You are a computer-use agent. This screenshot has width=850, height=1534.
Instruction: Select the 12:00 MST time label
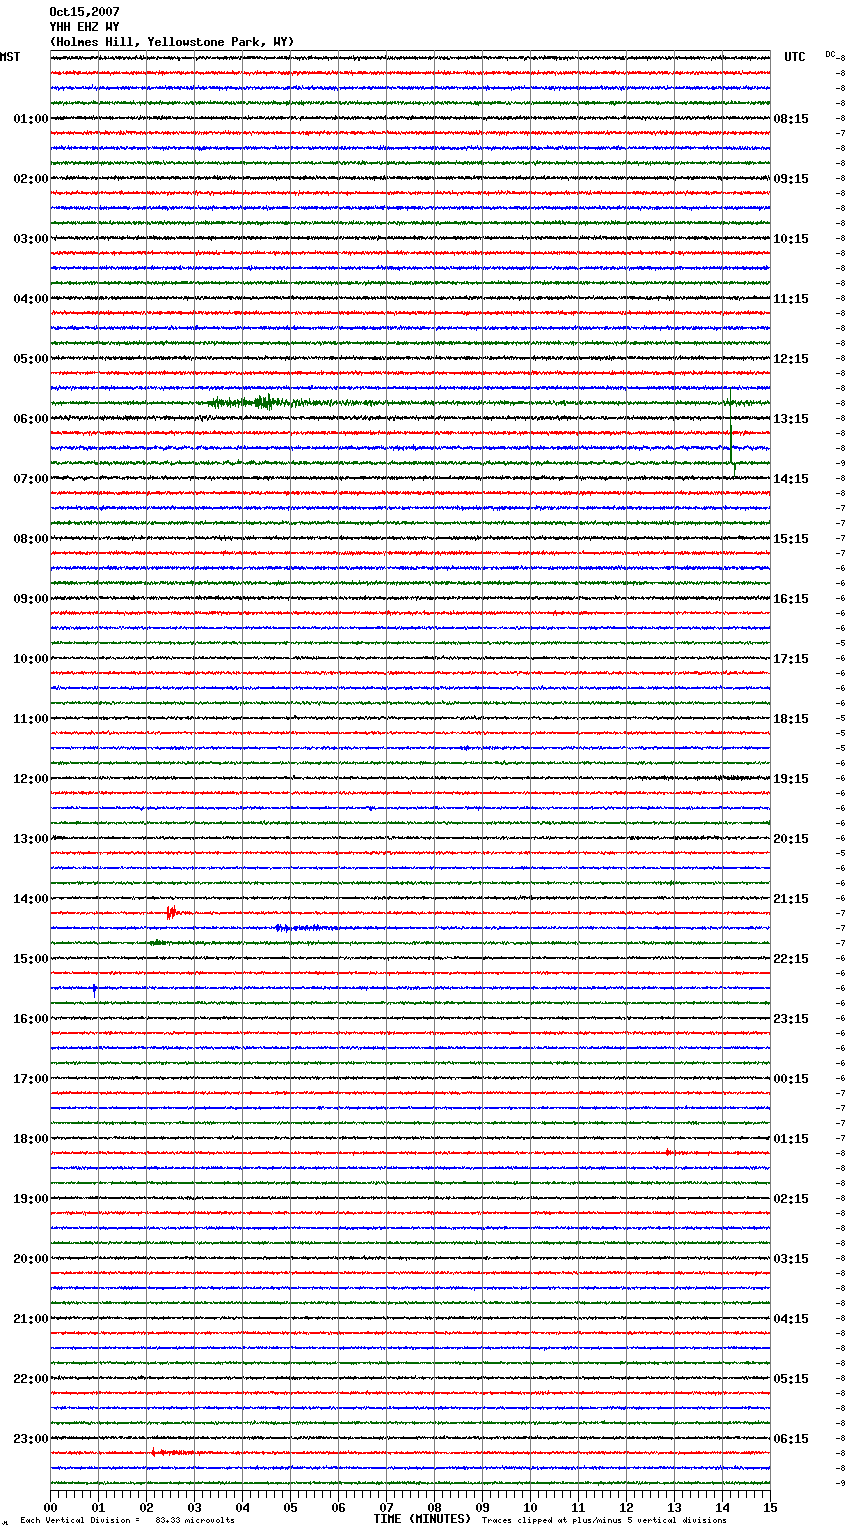point(31,779)
